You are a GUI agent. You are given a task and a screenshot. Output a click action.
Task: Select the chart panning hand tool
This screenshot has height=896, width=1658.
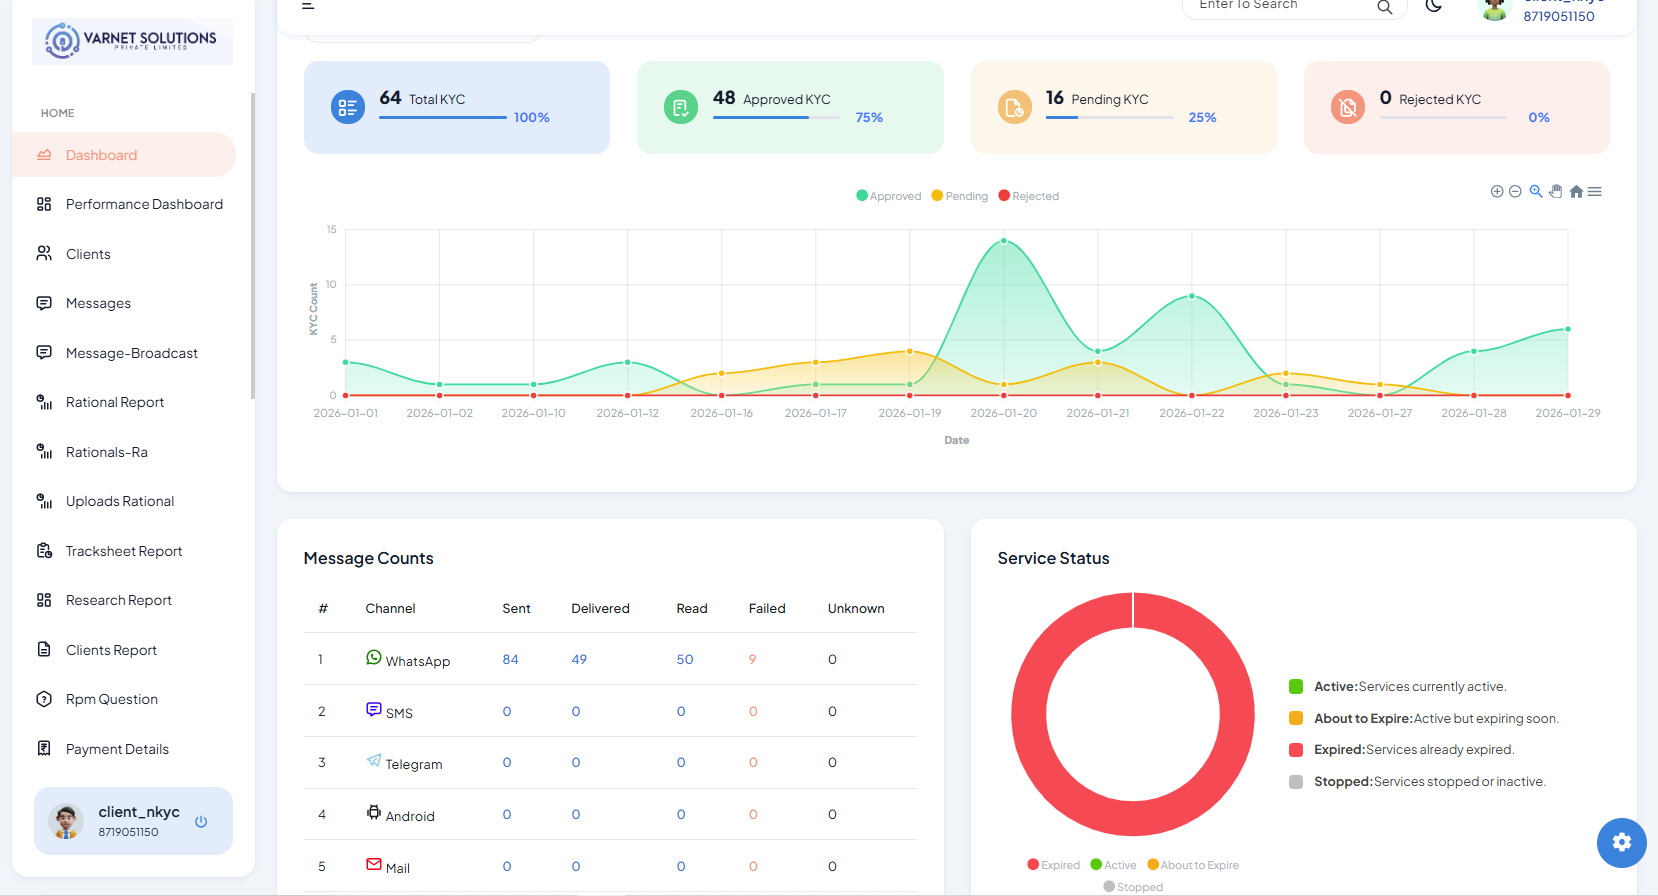tap(1556, 191)
